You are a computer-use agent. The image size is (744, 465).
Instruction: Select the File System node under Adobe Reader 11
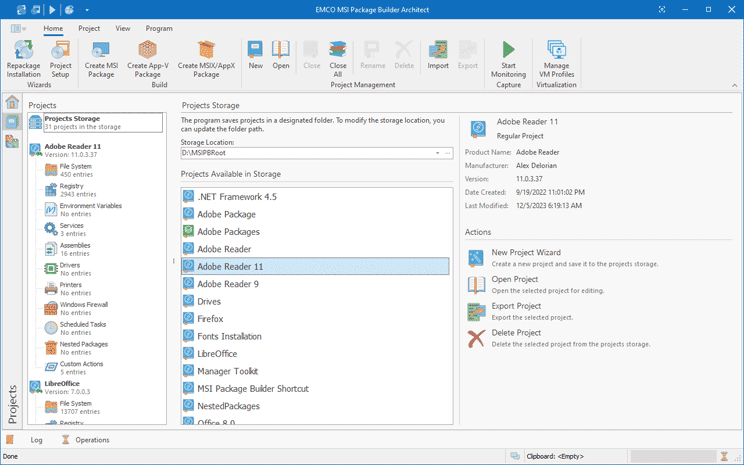[75, 170]
